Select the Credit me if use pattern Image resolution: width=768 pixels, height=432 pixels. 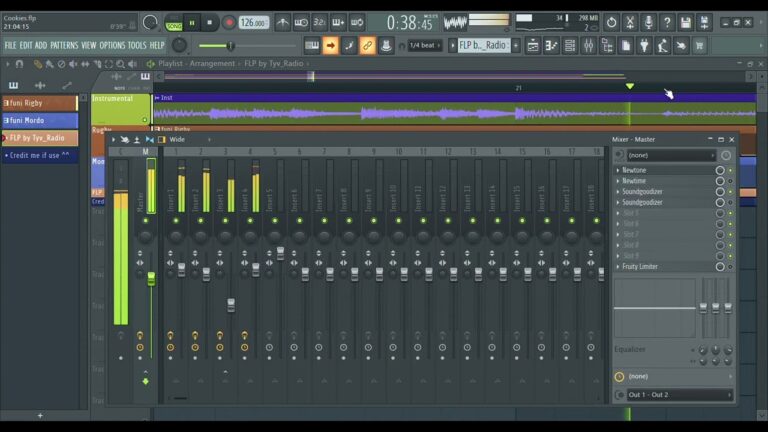pyautogui.click(x=39, y=155)
